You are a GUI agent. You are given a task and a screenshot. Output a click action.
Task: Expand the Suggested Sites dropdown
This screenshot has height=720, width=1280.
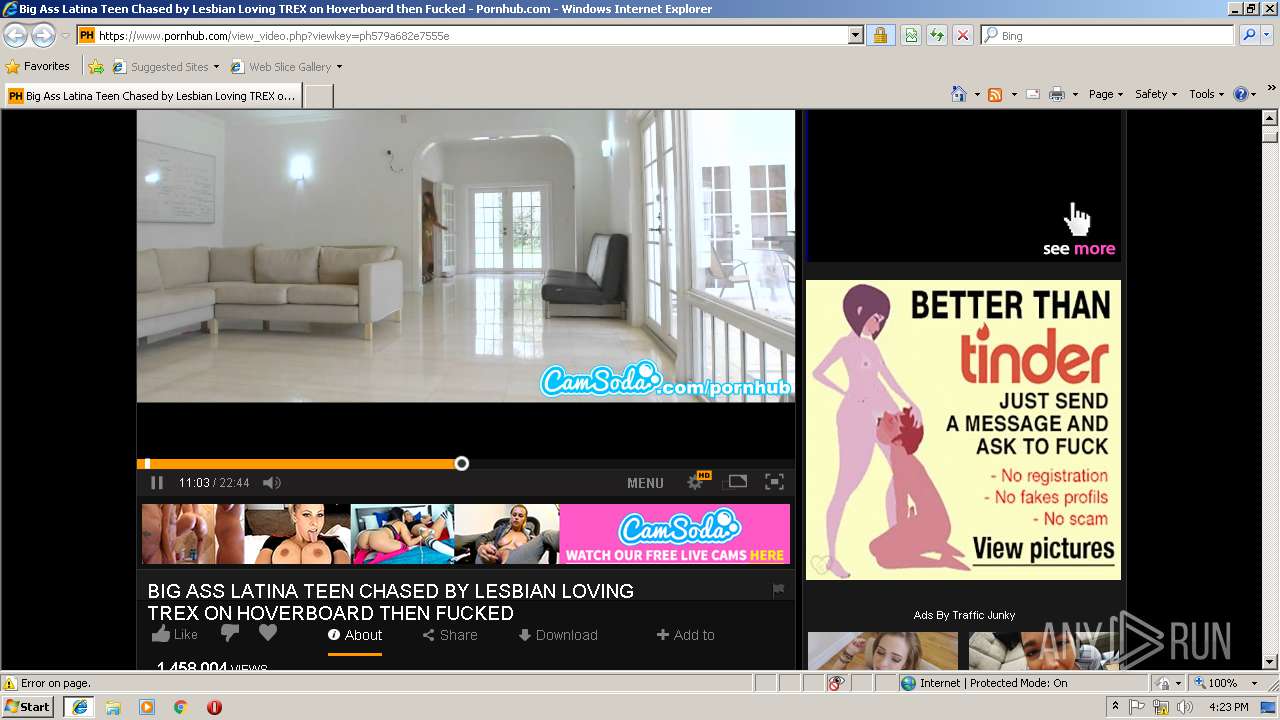coord(215,67)
